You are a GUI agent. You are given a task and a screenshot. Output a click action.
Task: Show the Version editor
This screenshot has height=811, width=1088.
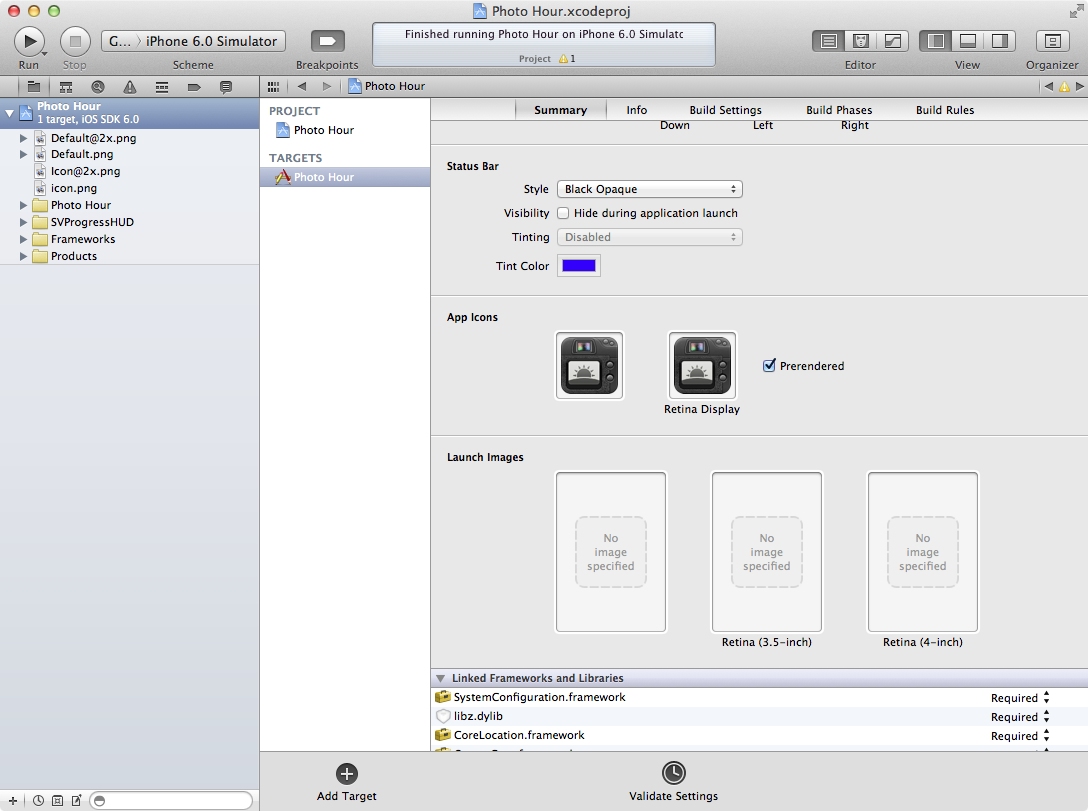[x=892, y=41]
